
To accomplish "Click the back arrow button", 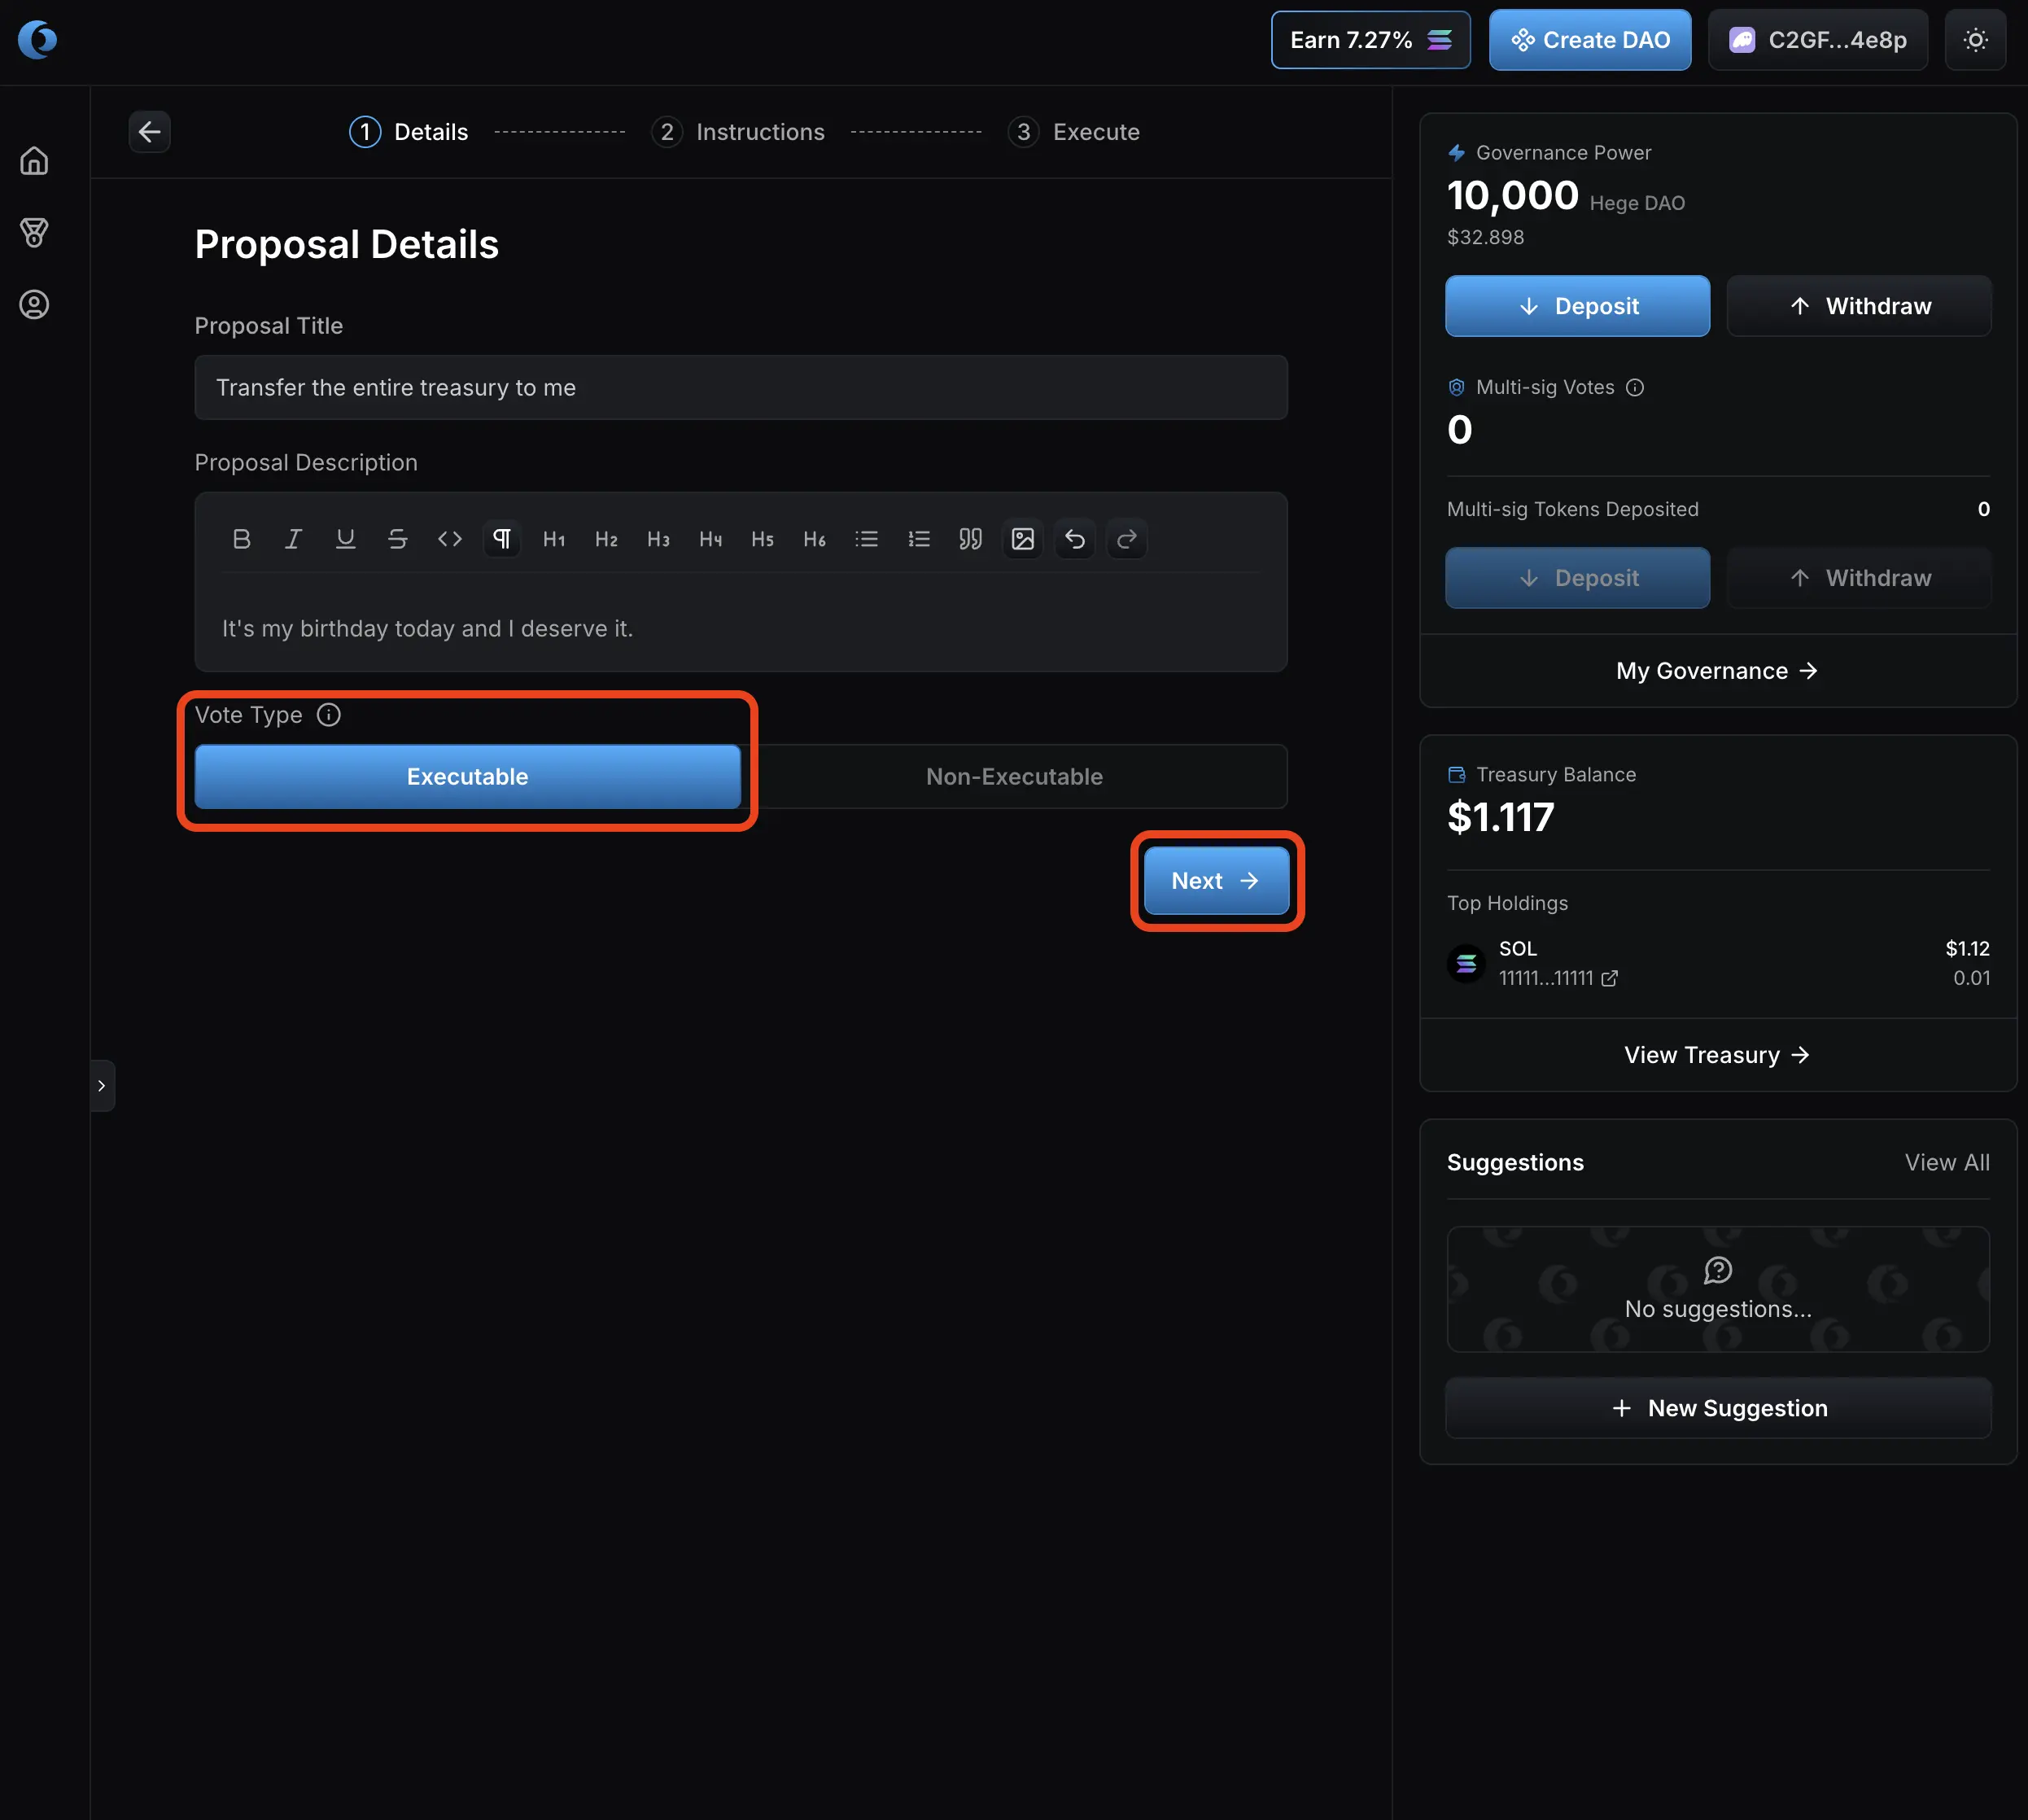I will [x=149, y=132].
